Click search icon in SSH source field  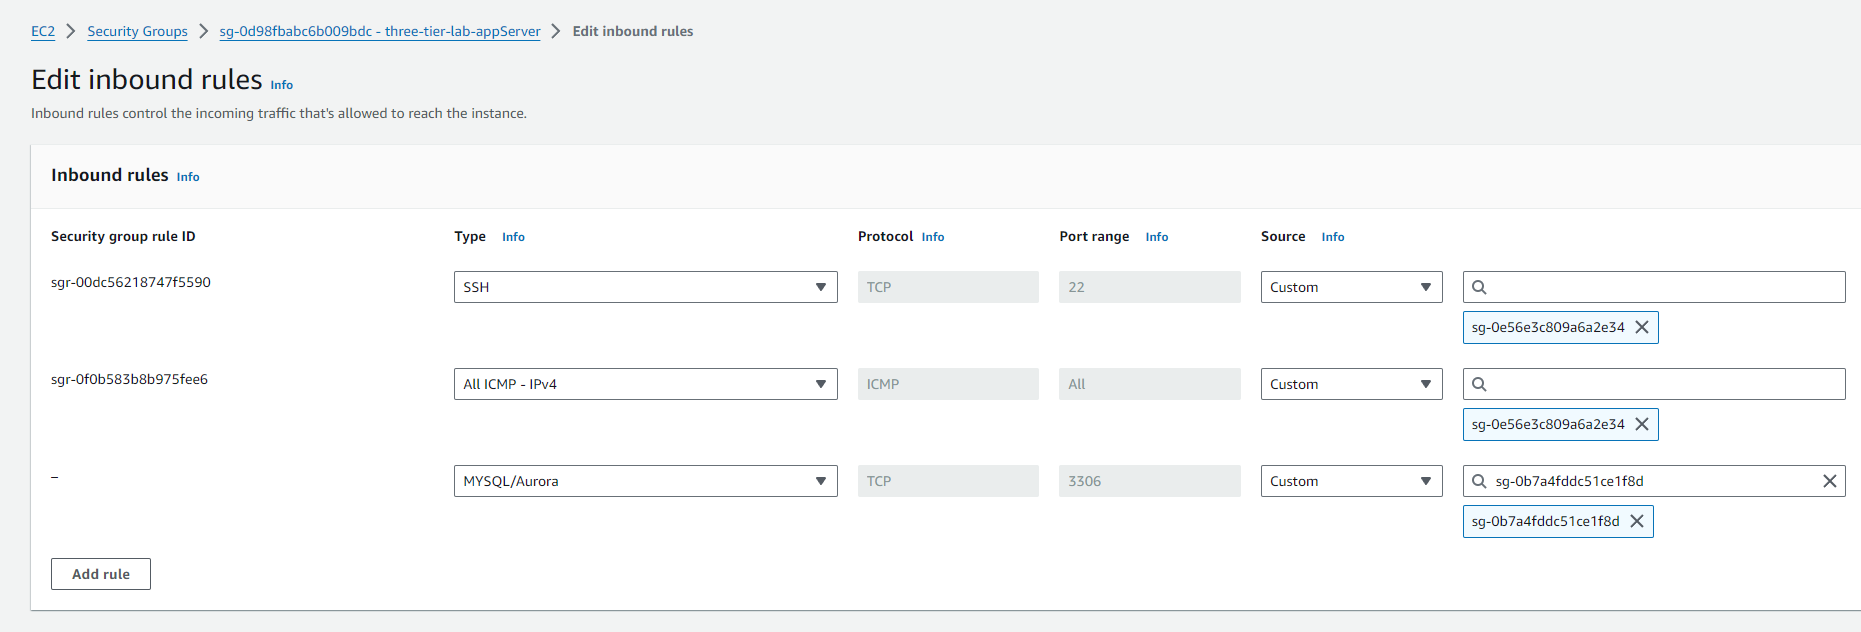pyautogui.click(x=1479, y=287)
